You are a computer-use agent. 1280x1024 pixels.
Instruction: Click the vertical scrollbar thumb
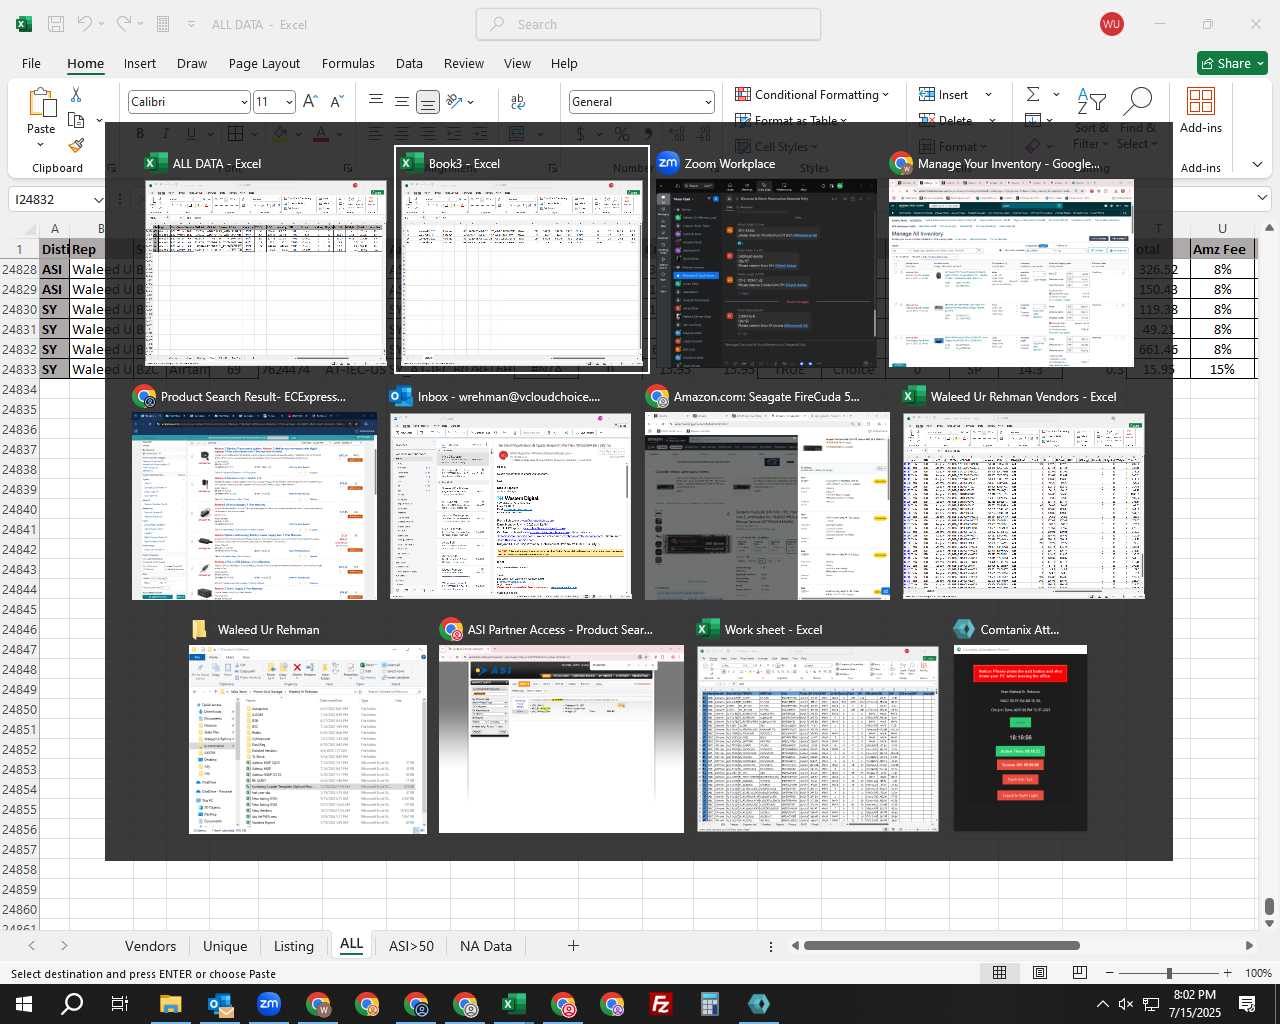pos(1269,907)
